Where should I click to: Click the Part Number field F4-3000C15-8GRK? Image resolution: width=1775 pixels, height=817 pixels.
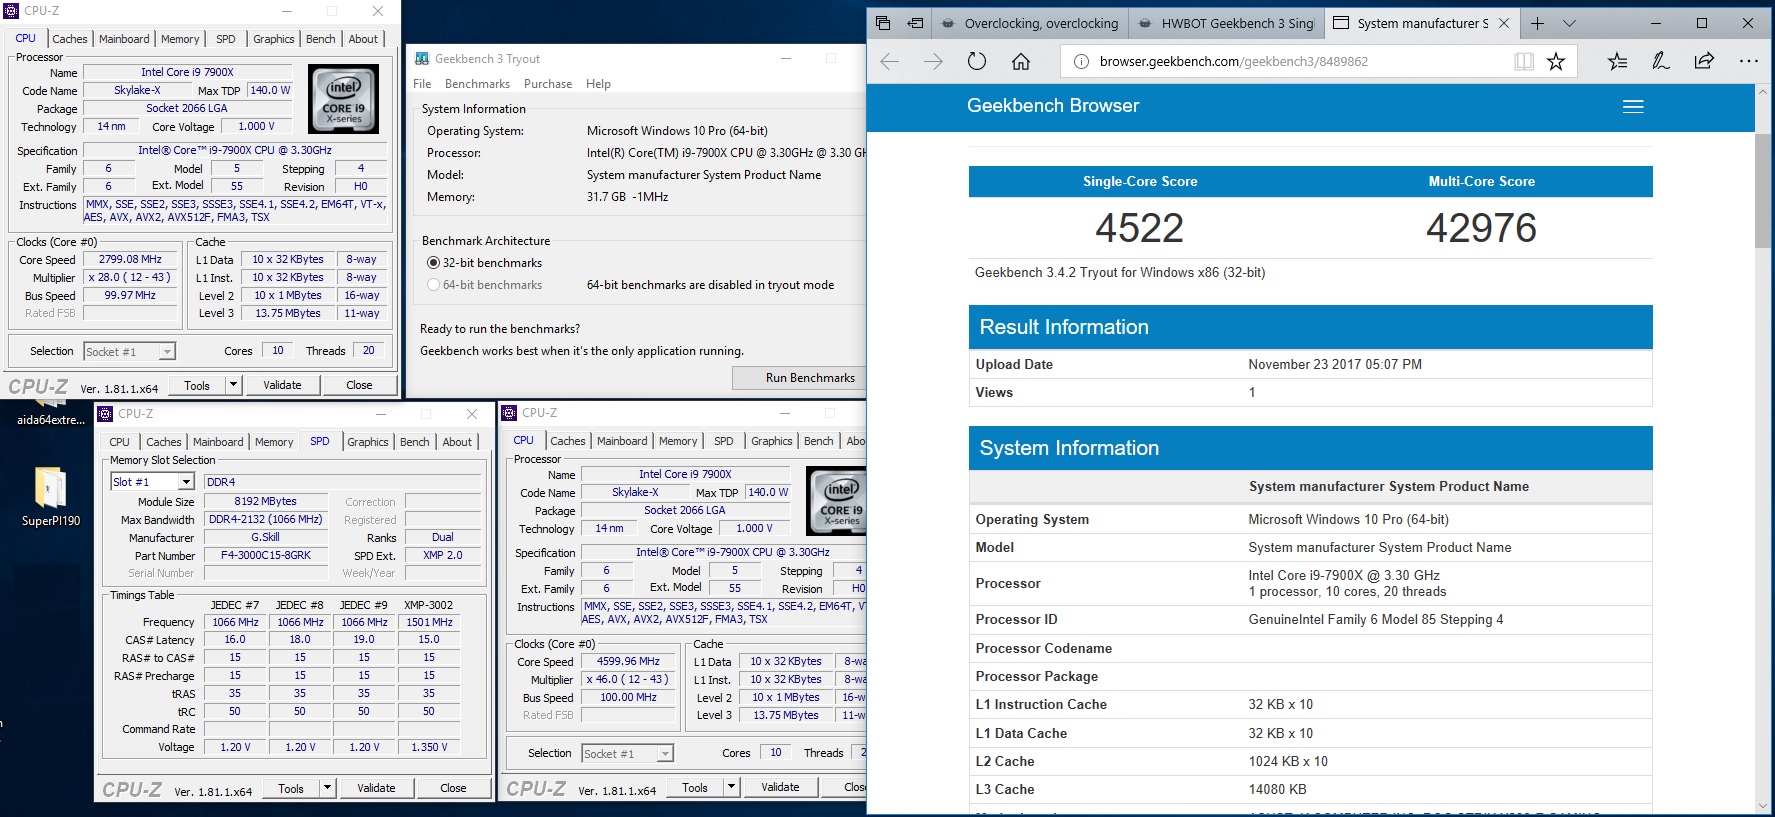click(x=266, y=555)
